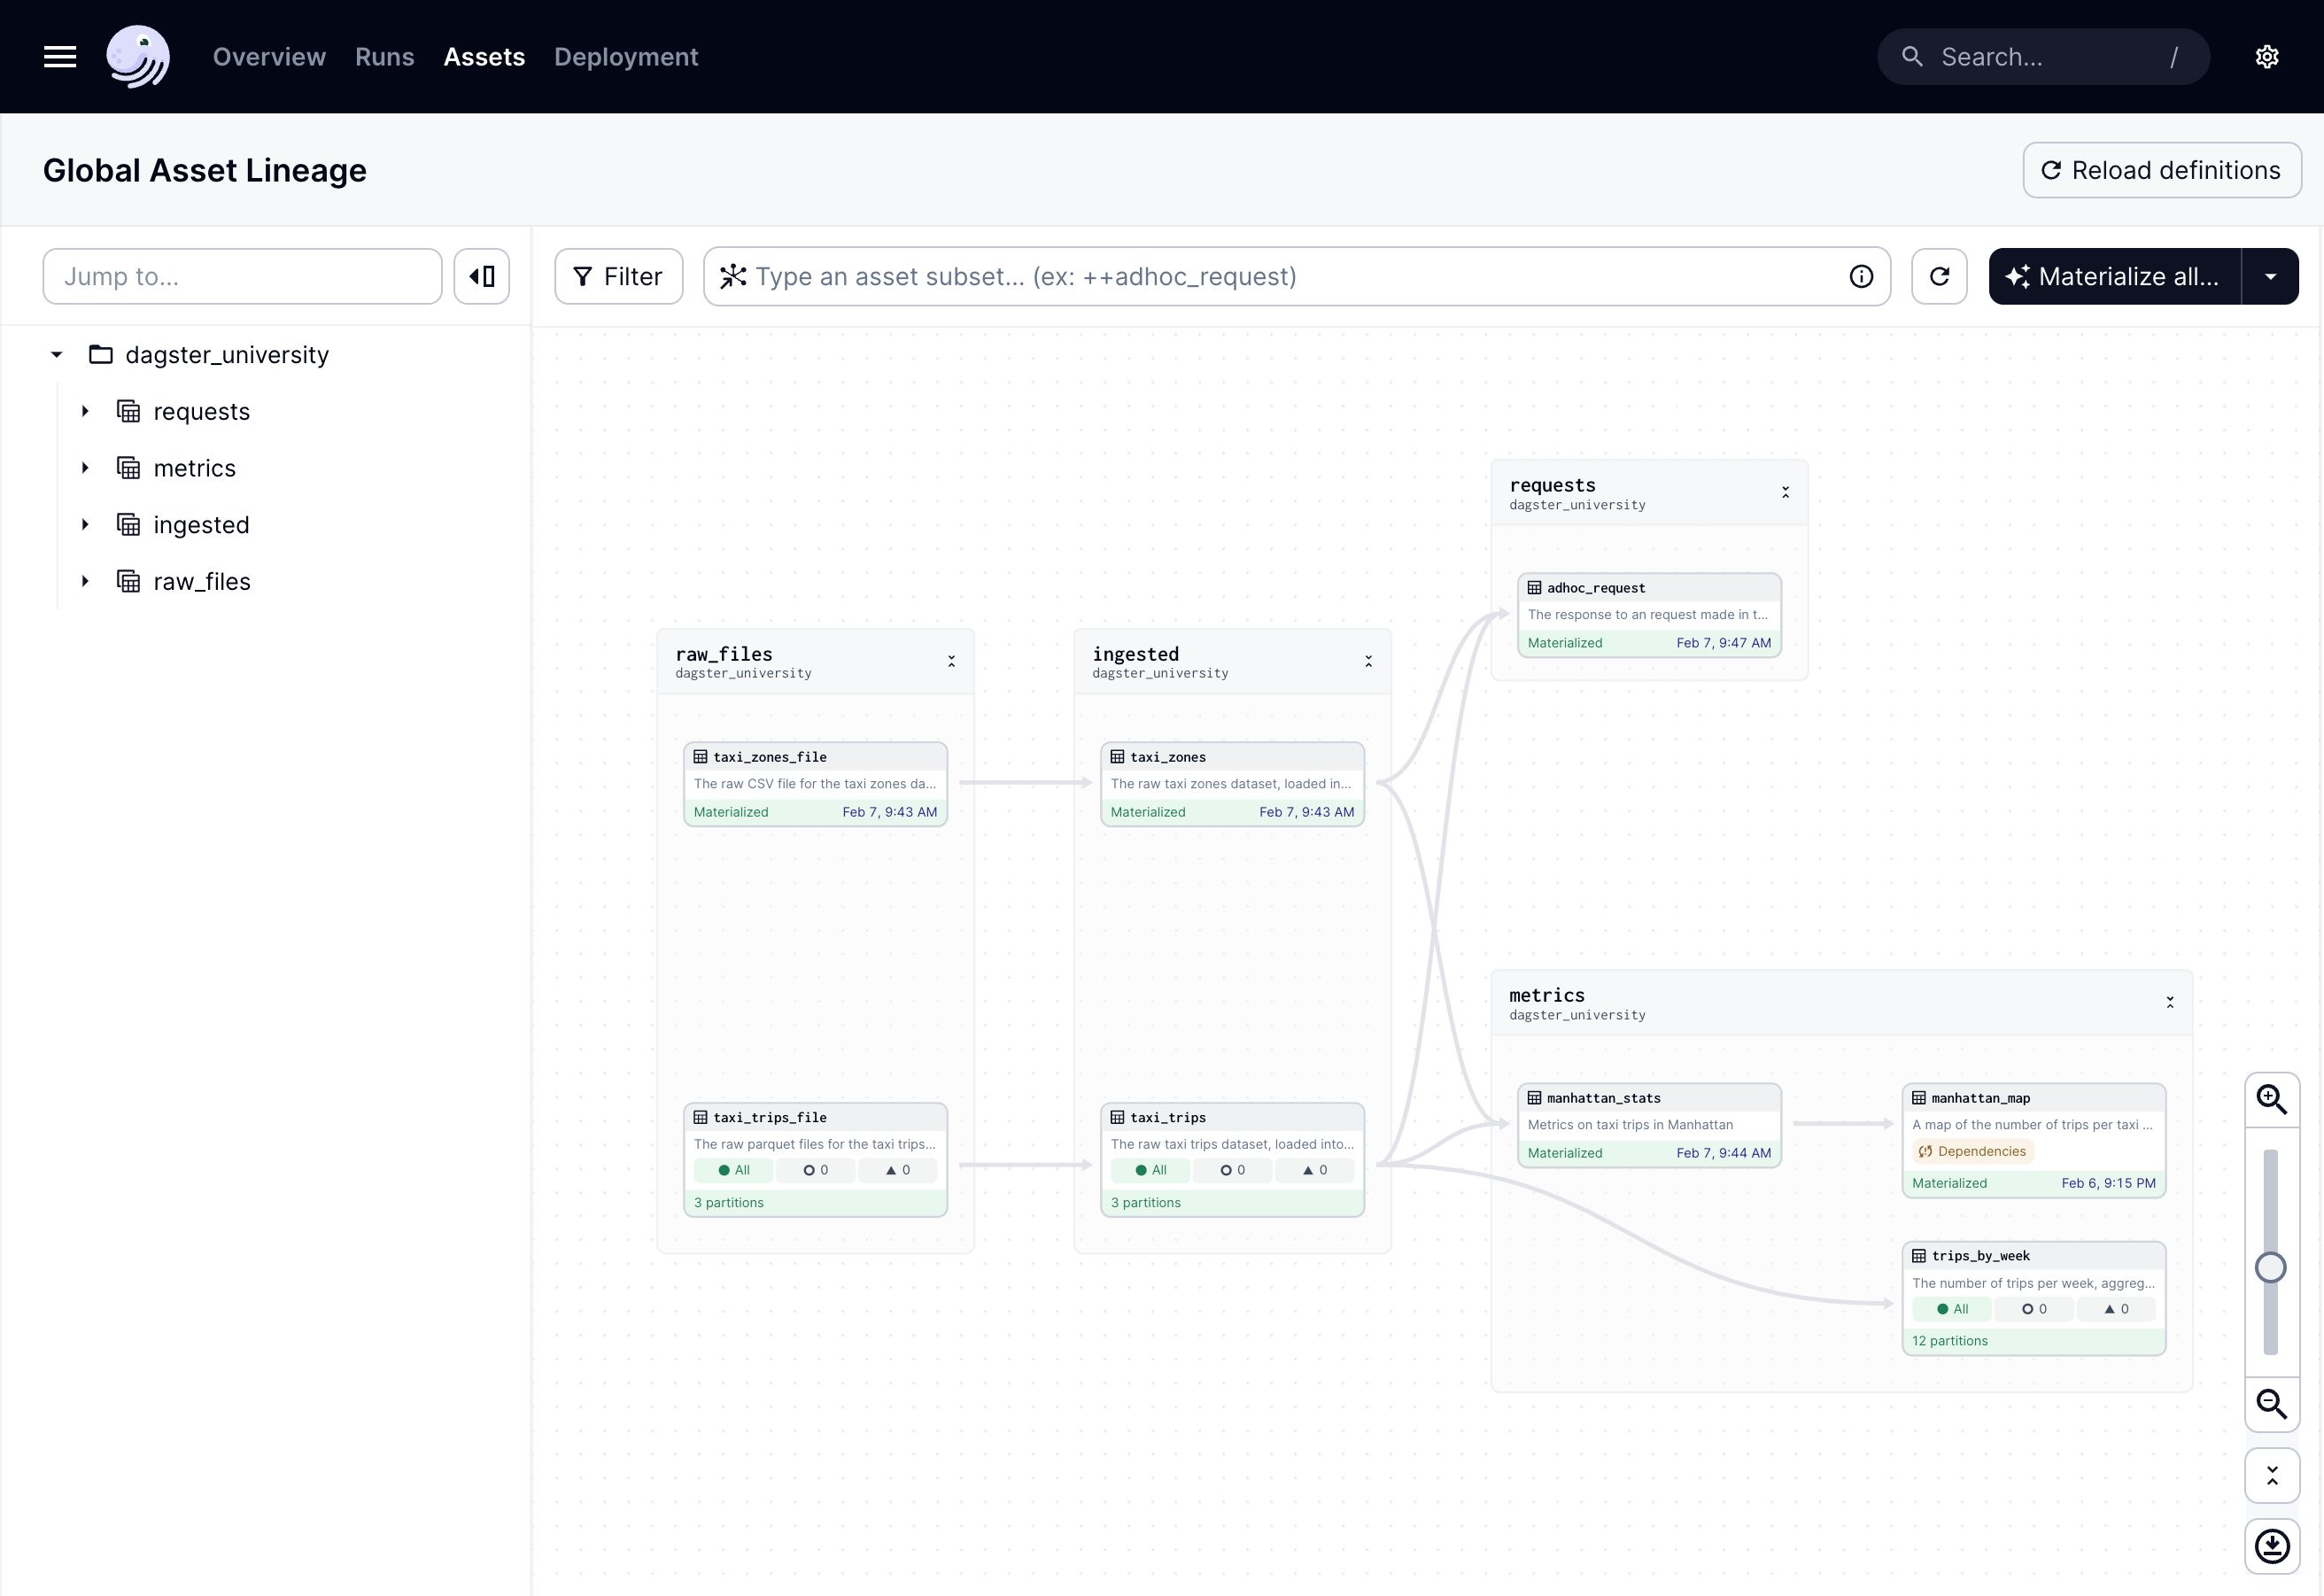Click '12 partitions' on trips_by_week node

pos(1950,1341)
